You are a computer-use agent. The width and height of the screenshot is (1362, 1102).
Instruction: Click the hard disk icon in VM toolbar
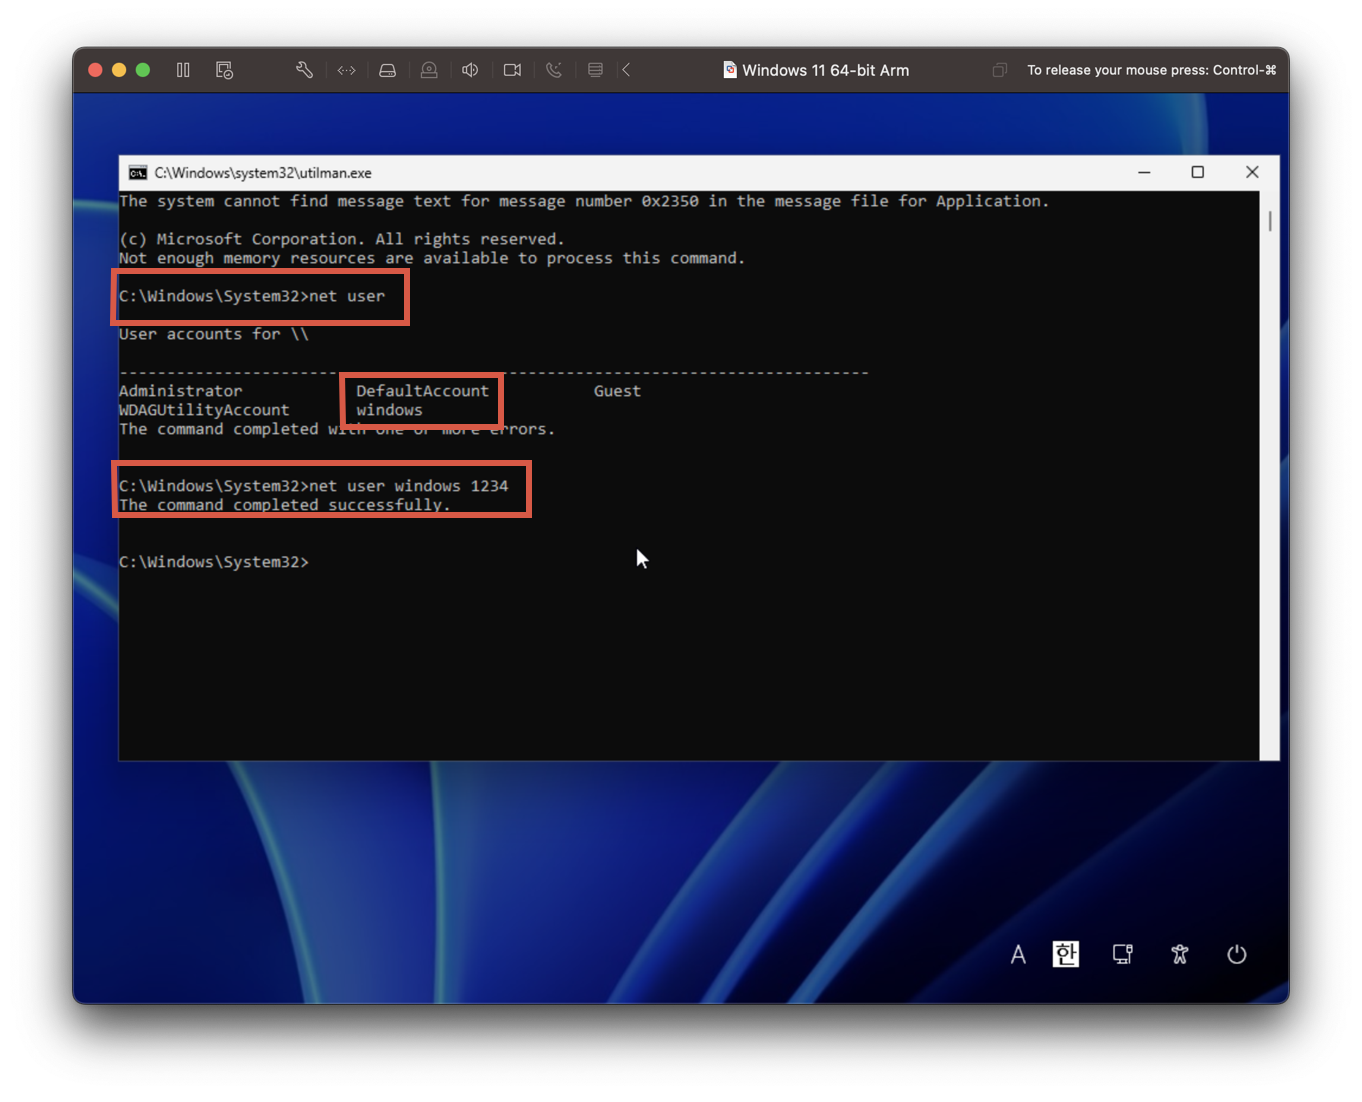387,70
